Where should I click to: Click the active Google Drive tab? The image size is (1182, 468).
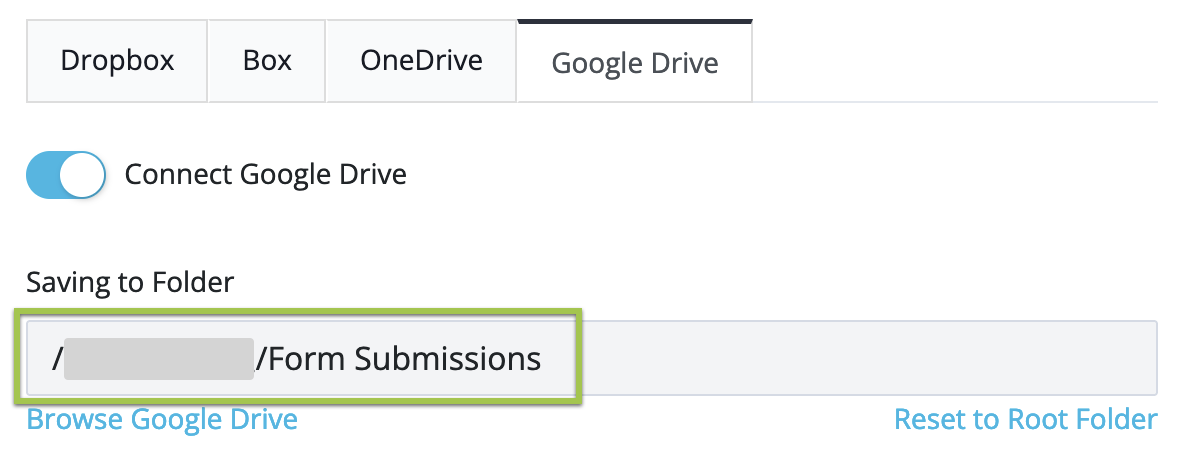pyautogui.click(x=635, y=63)
